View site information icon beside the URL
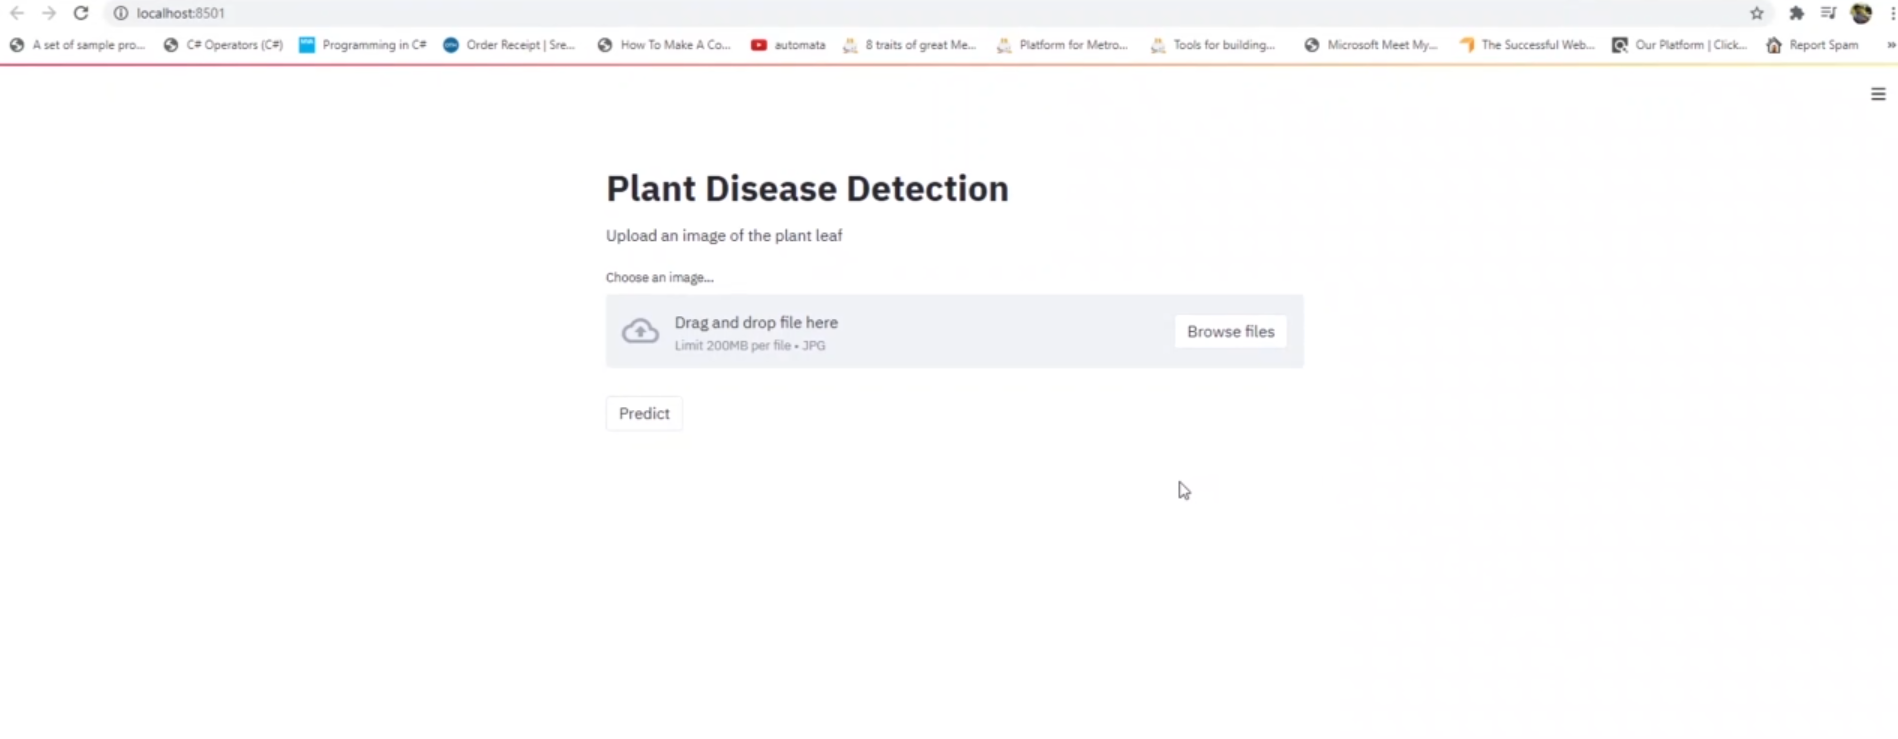Image resolution: width=1898 pixels, height=739 pixels. [120, 13]
